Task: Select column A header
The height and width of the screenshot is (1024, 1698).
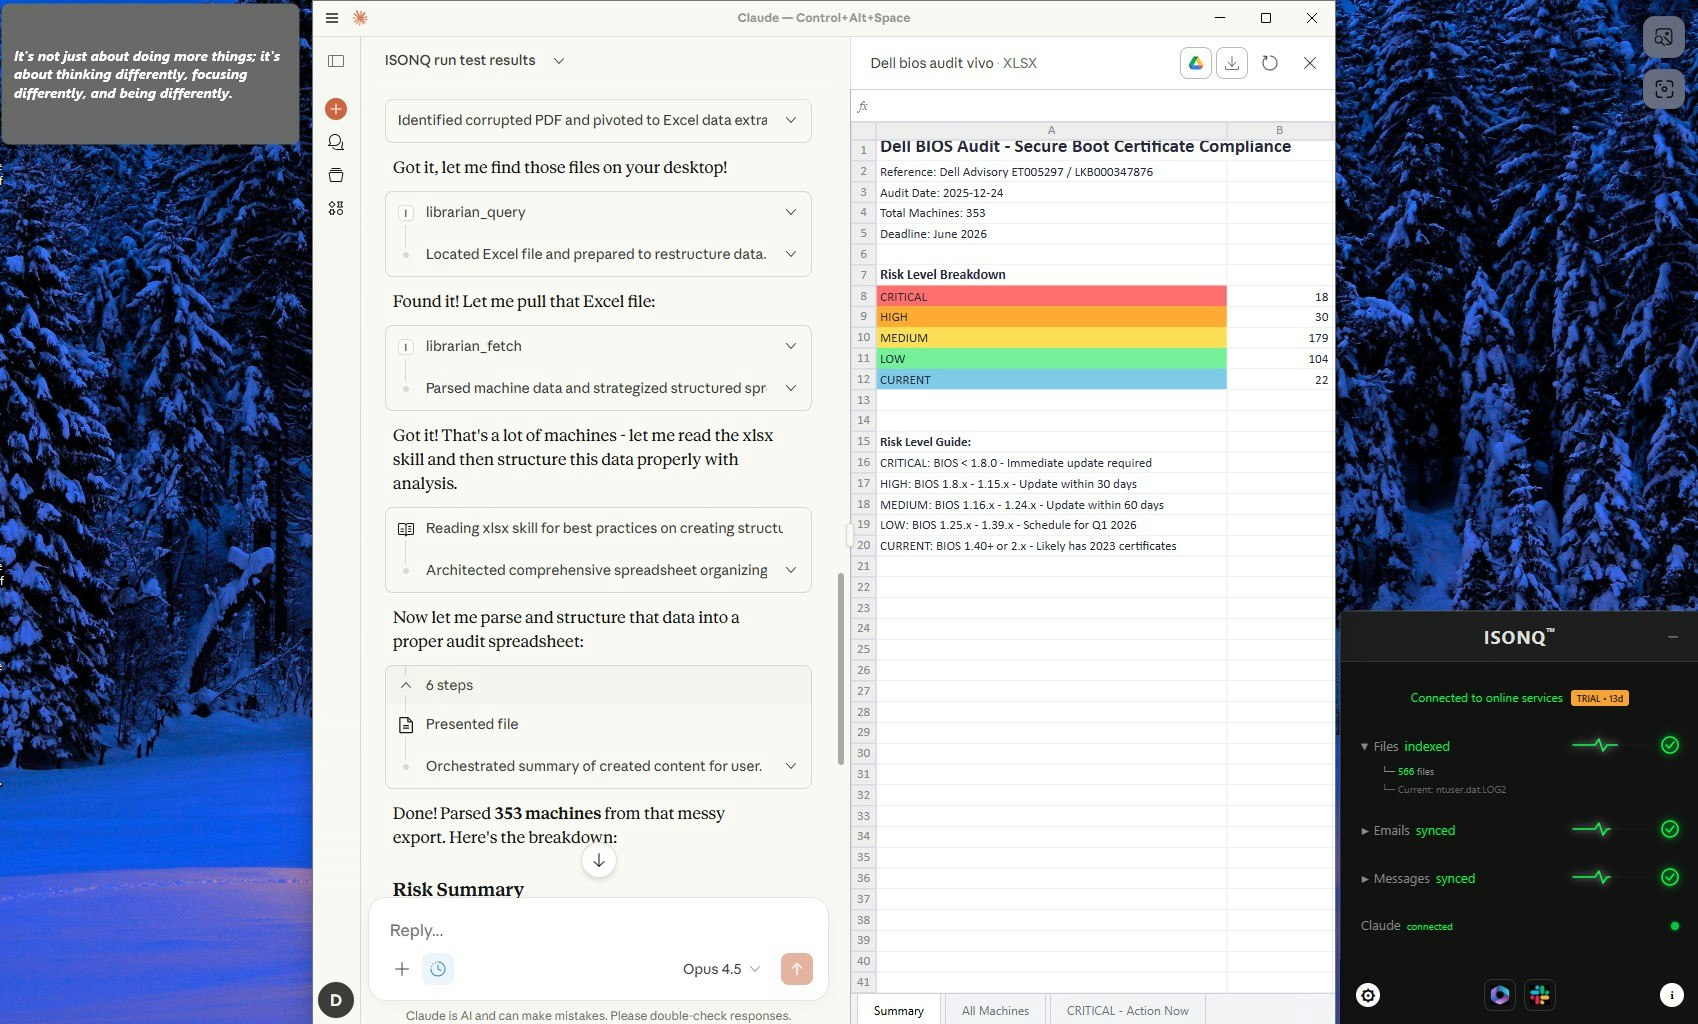Action: (x=1051, y=130)
